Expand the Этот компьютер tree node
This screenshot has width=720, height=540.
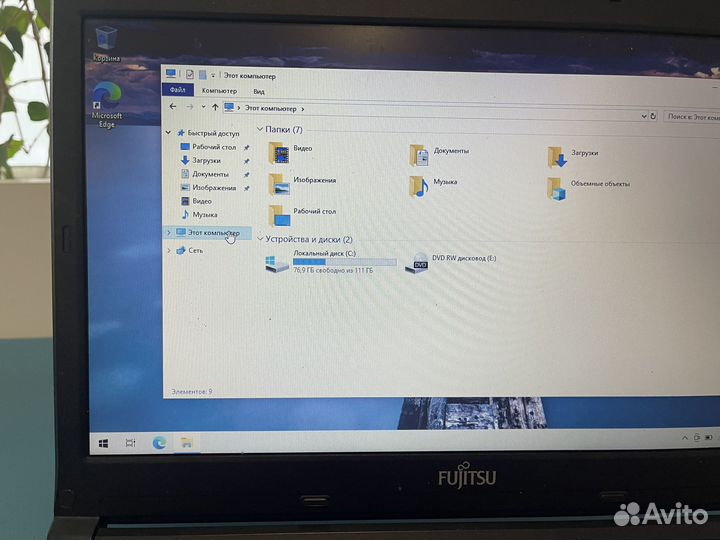click(x=169, y=233)
